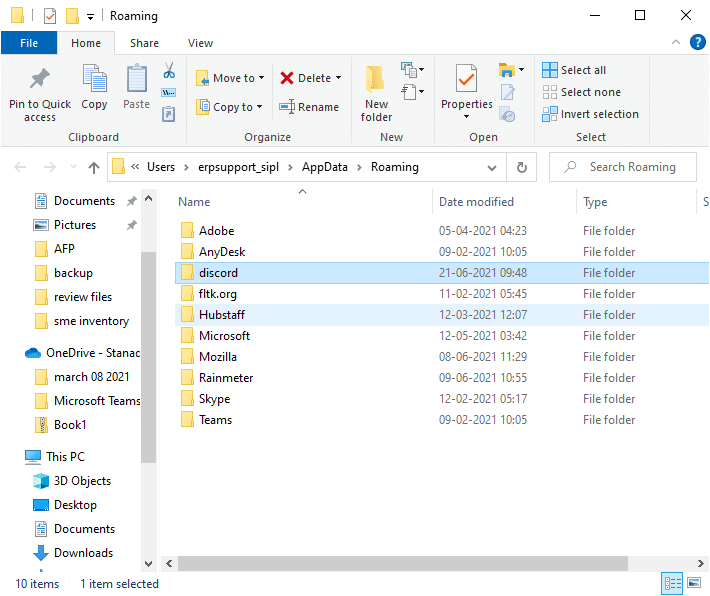Screen dimensions: 710x596
Task: Click the Cut scissors icon
Action: 169,70
